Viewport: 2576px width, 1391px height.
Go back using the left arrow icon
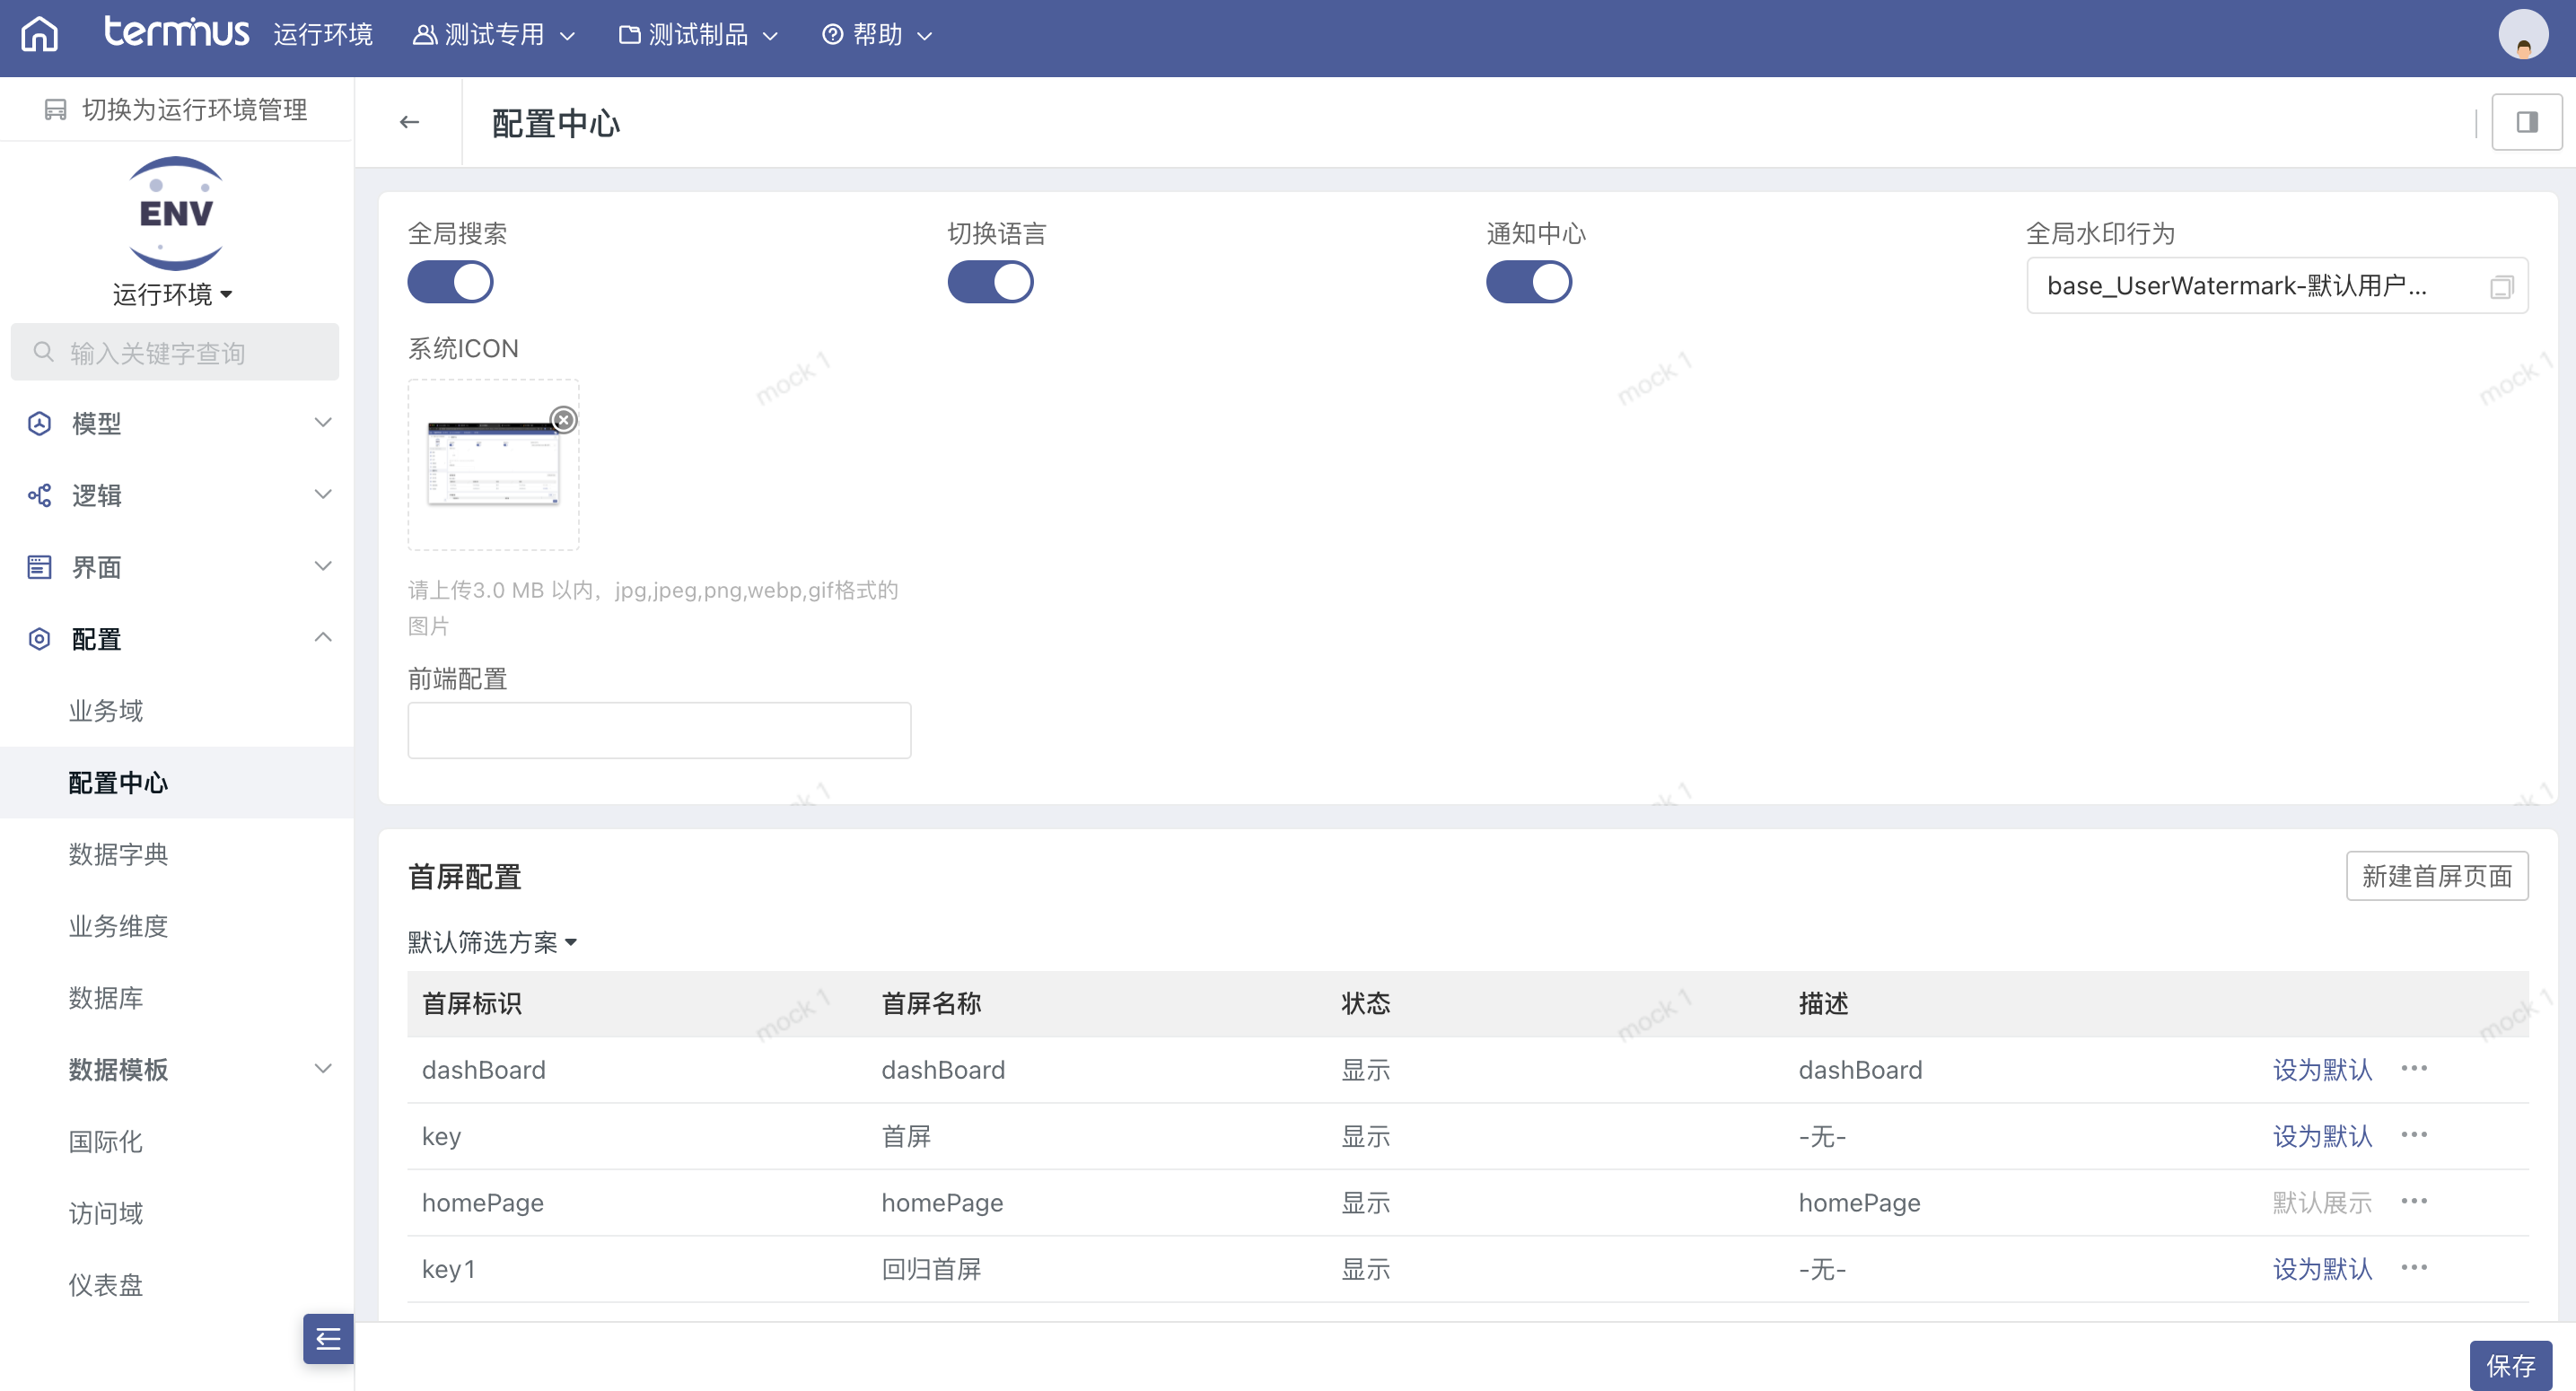pyautogui.click(x=409, y=122)
